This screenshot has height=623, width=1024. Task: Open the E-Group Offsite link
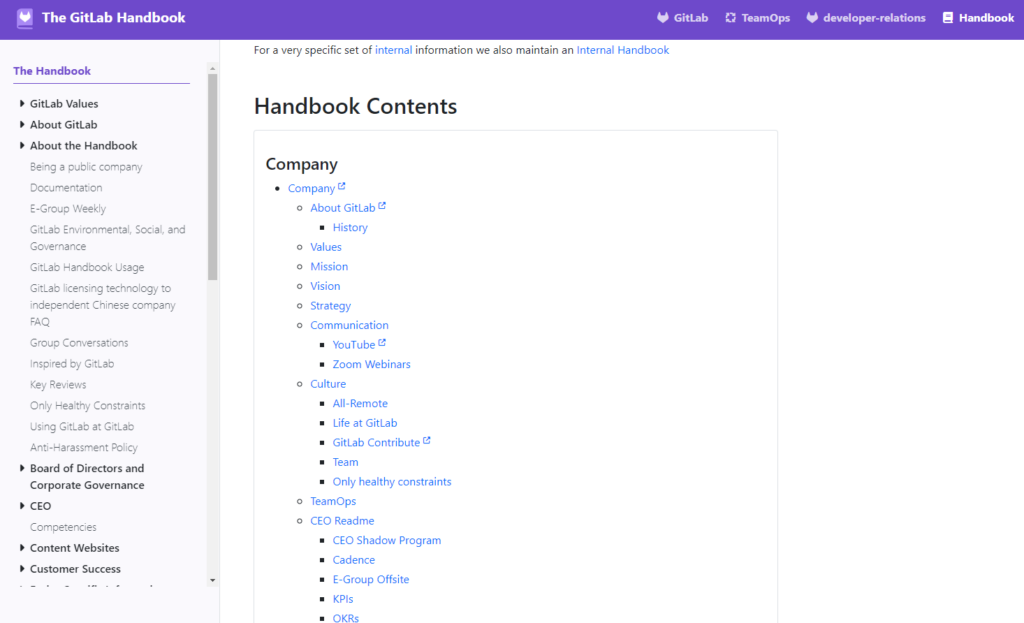(x=371, y=580)
